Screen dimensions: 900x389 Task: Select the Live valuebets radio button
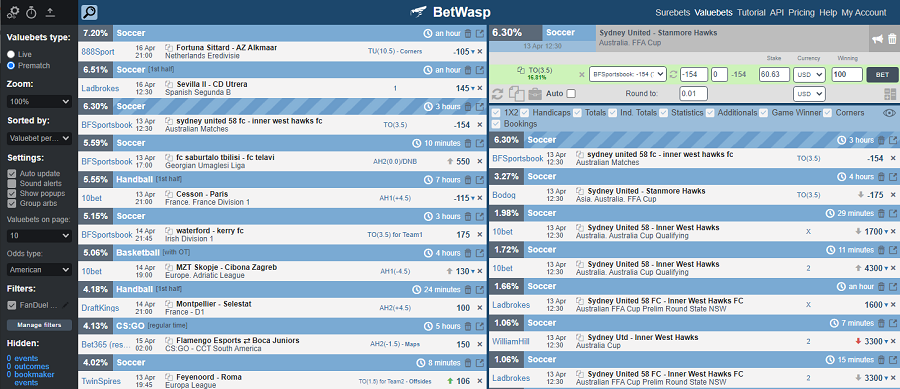11,54
